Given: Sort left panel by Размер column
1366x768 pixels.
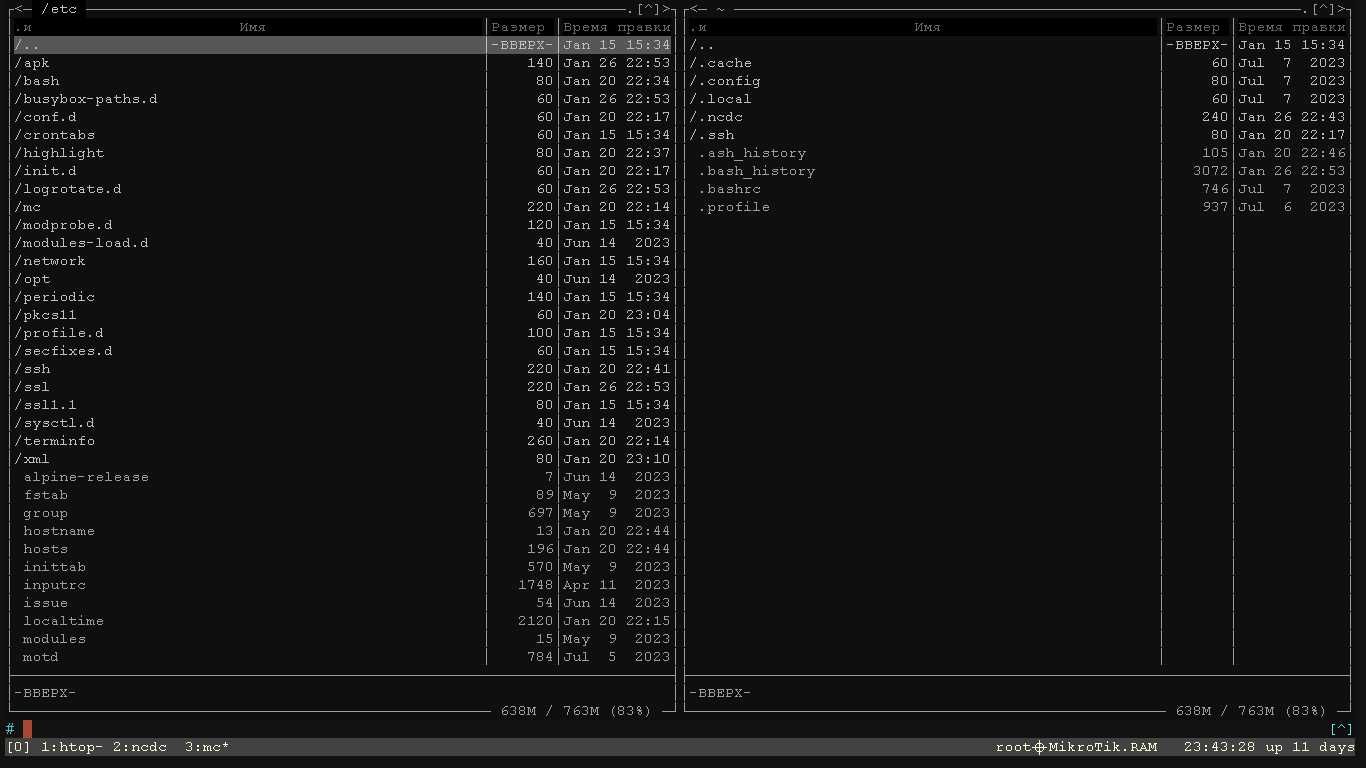Looking at the screenshot, I should [518, 27].
